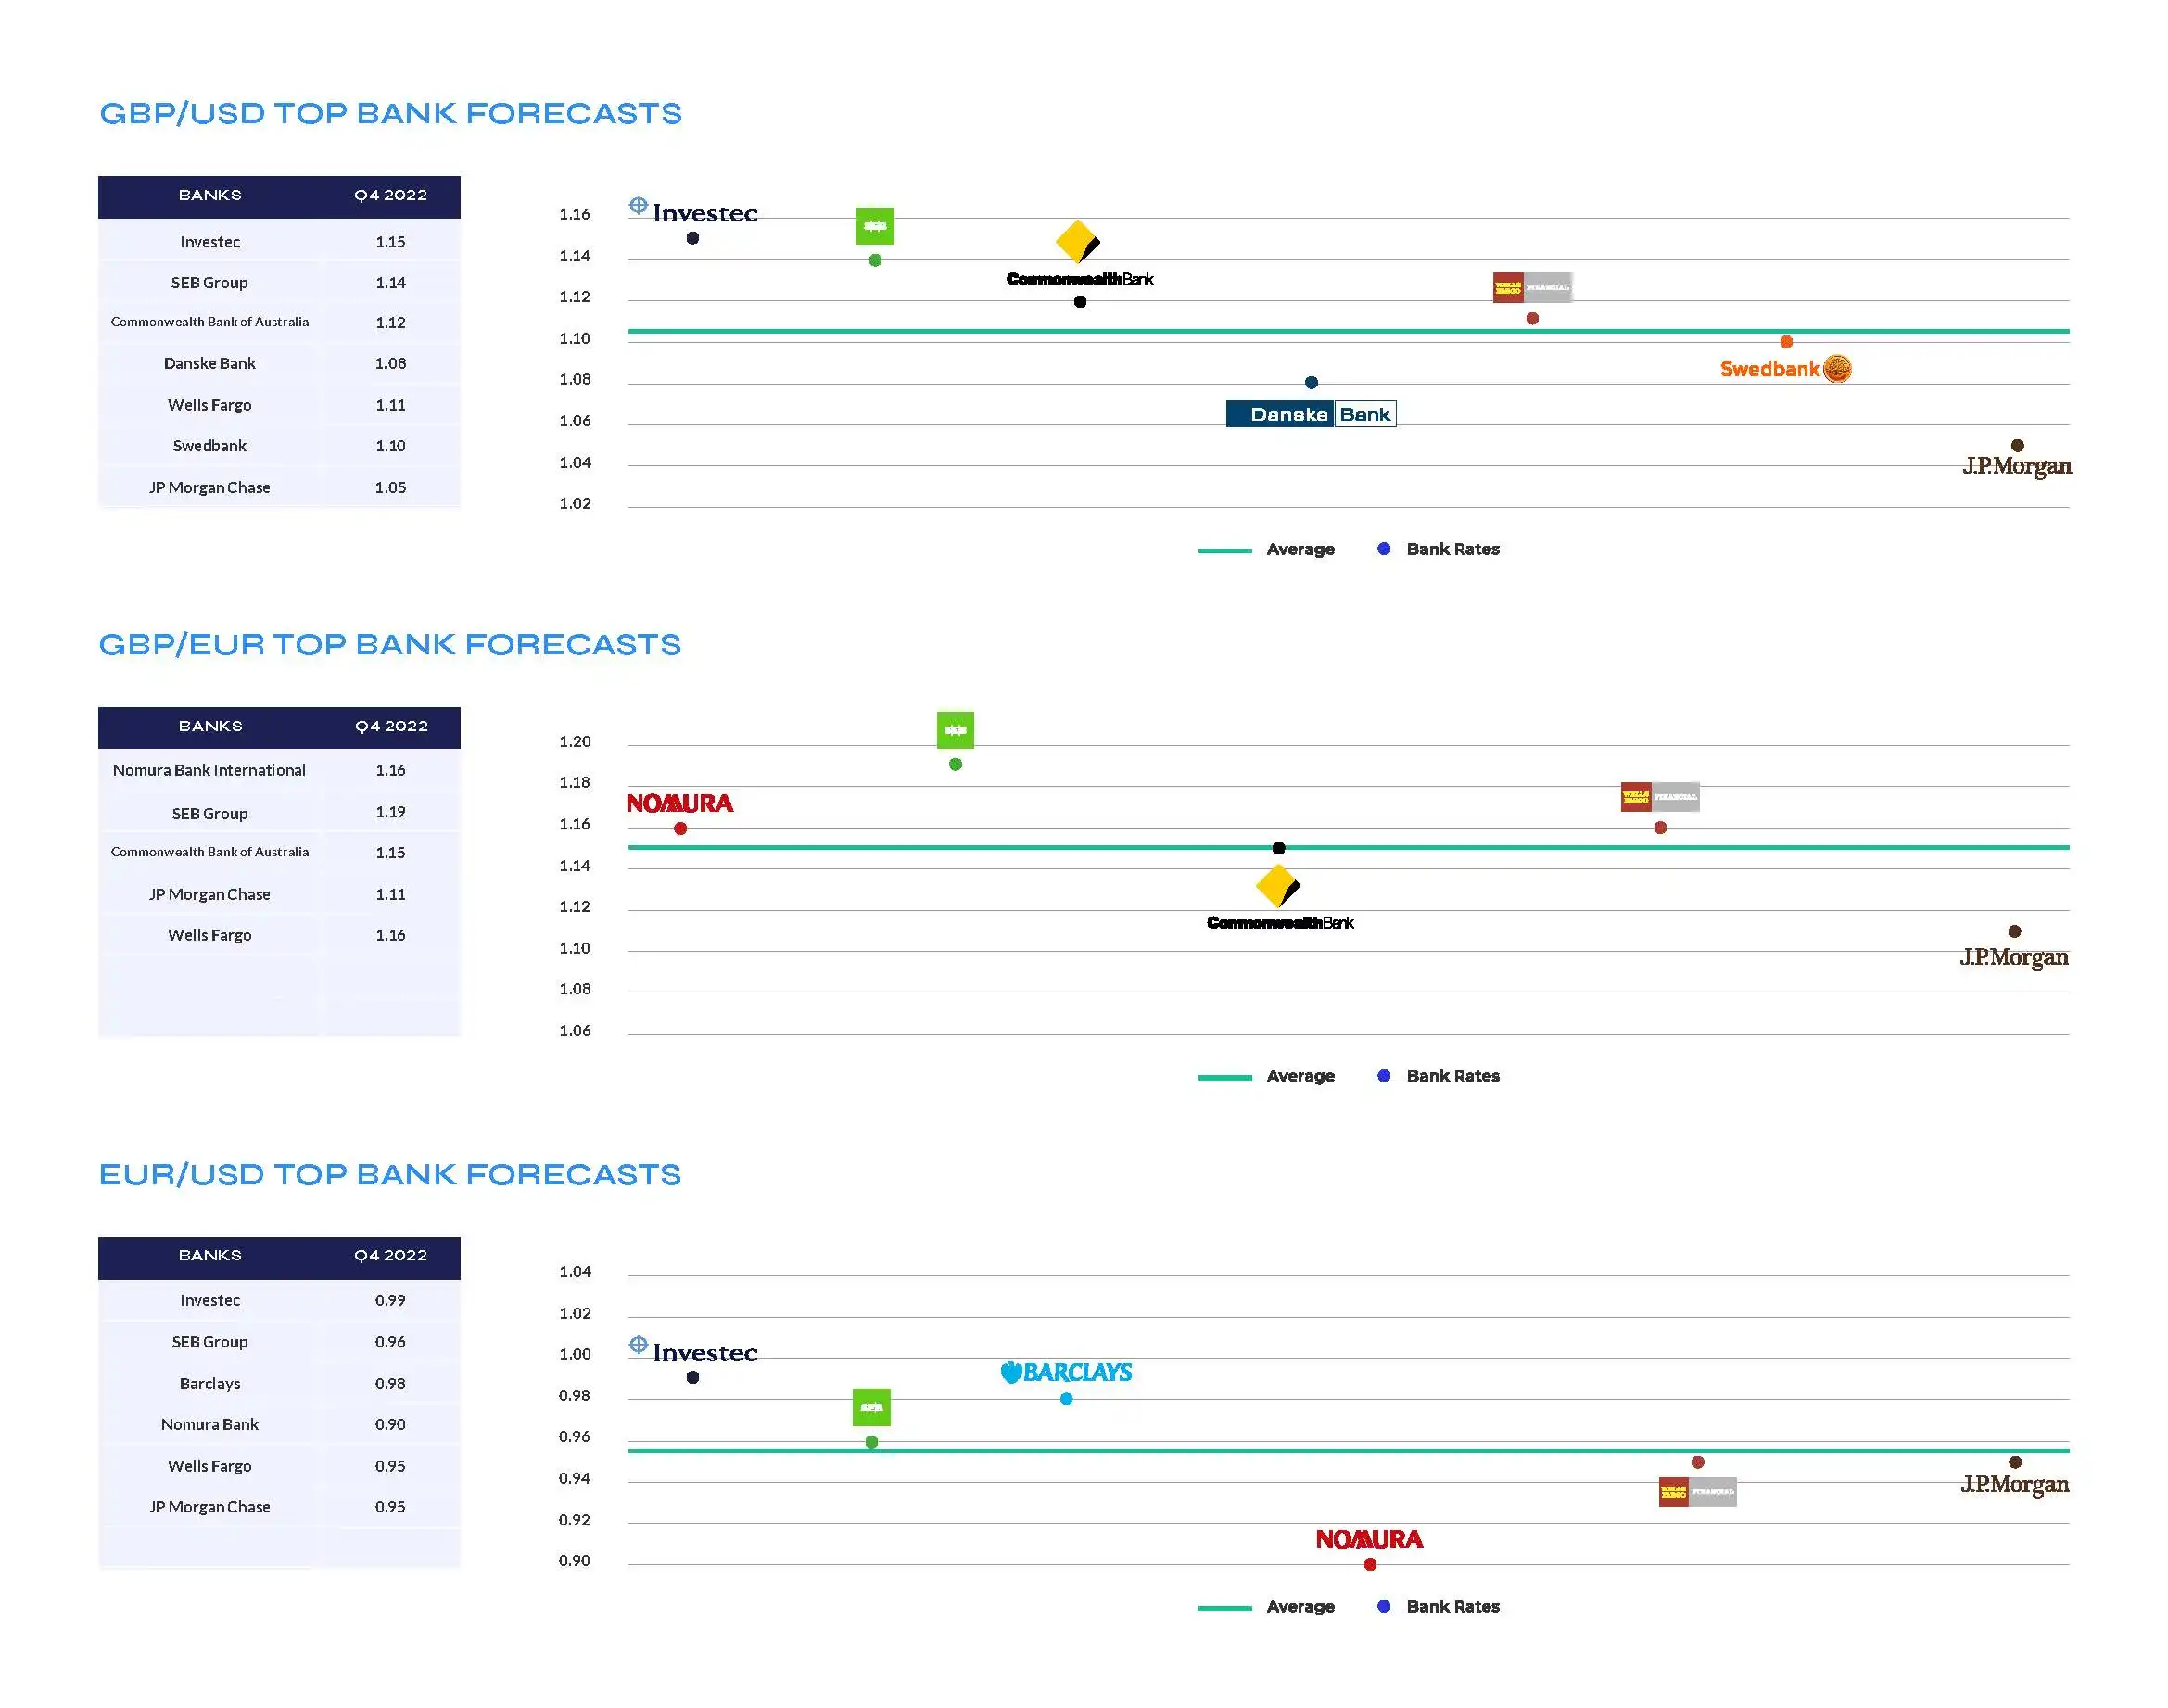2168x1708 pixels.
Task: Click the Wells Fargo logo in EUR/USD chart
Action: 1698,1492
